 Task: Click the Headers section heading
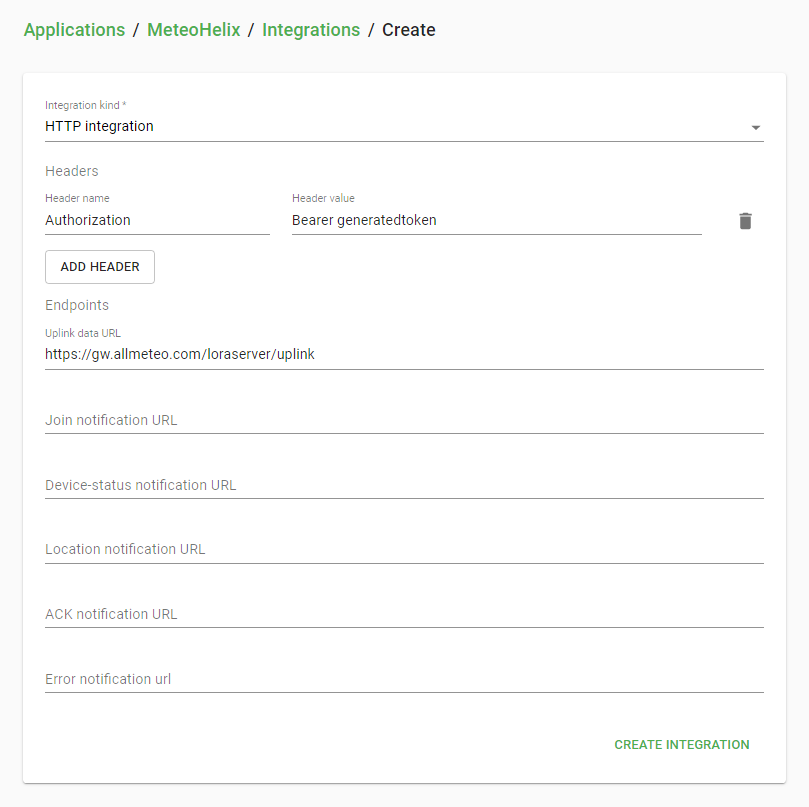(x=72, y=171)
